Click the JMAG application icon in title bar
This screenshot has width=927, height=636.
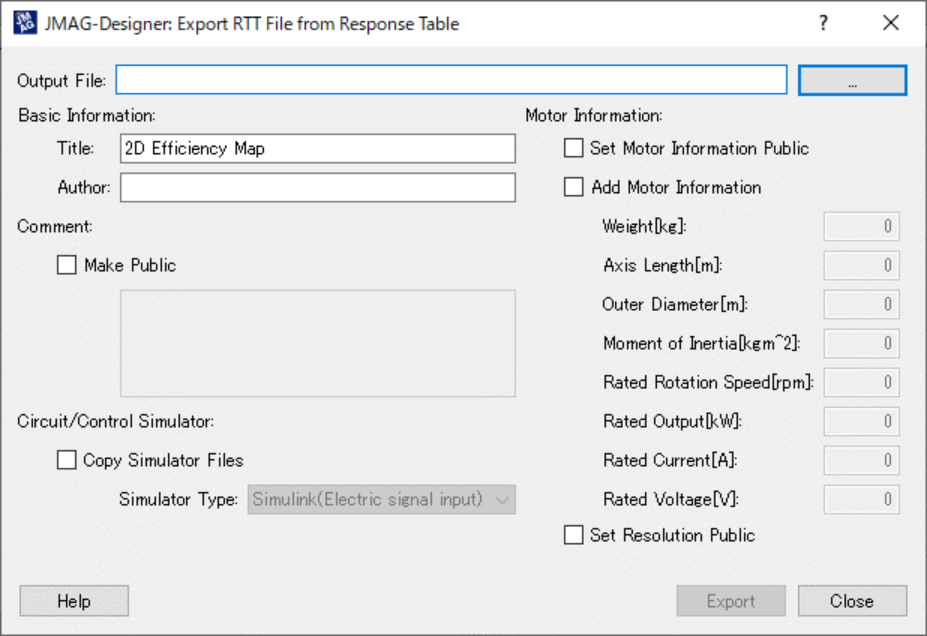24,23
